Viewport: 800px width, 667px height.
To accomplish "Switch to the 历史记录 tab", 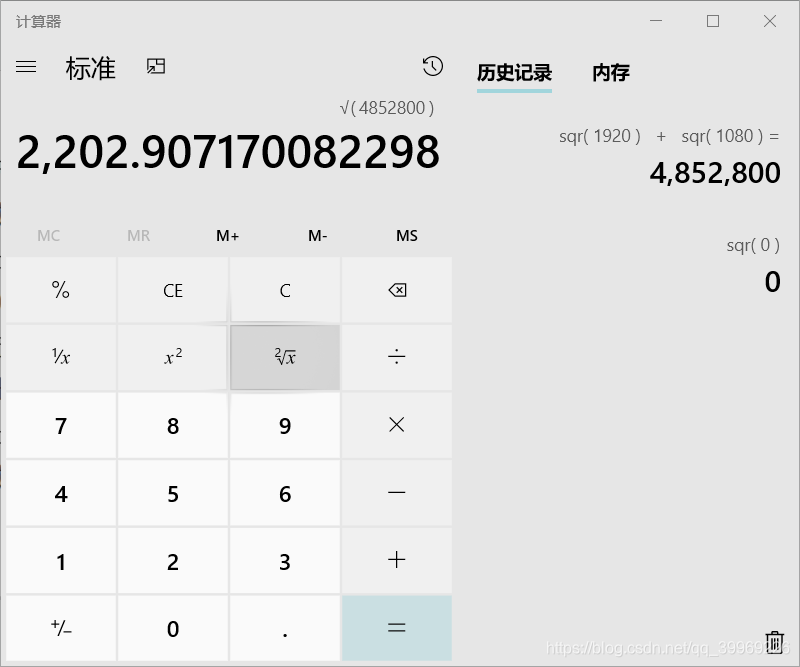I will pos(514,73).
